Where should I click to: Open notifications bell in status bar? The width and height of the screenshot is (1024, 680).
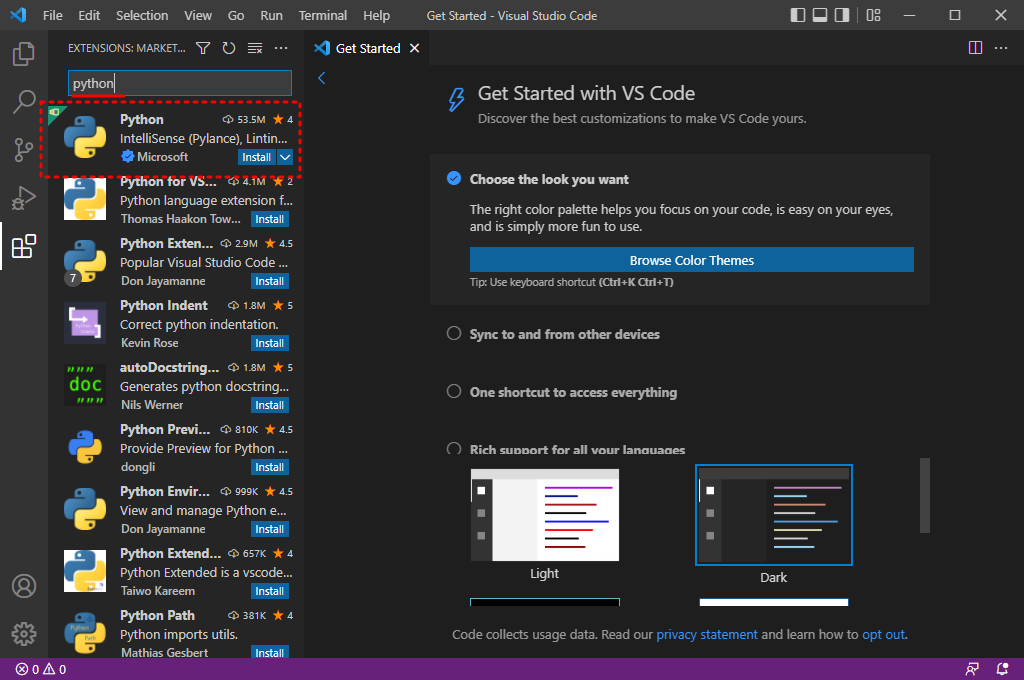(1002, 669)
